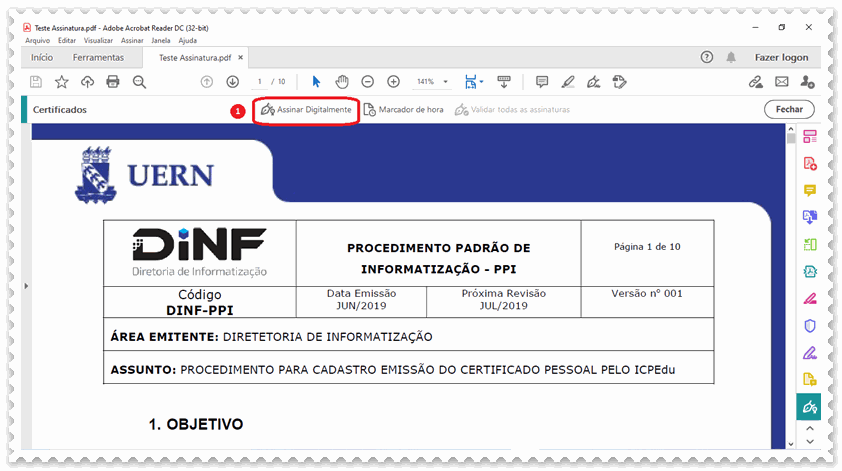
Task: Zoom in with the plus icon
Action: [393, 82]
